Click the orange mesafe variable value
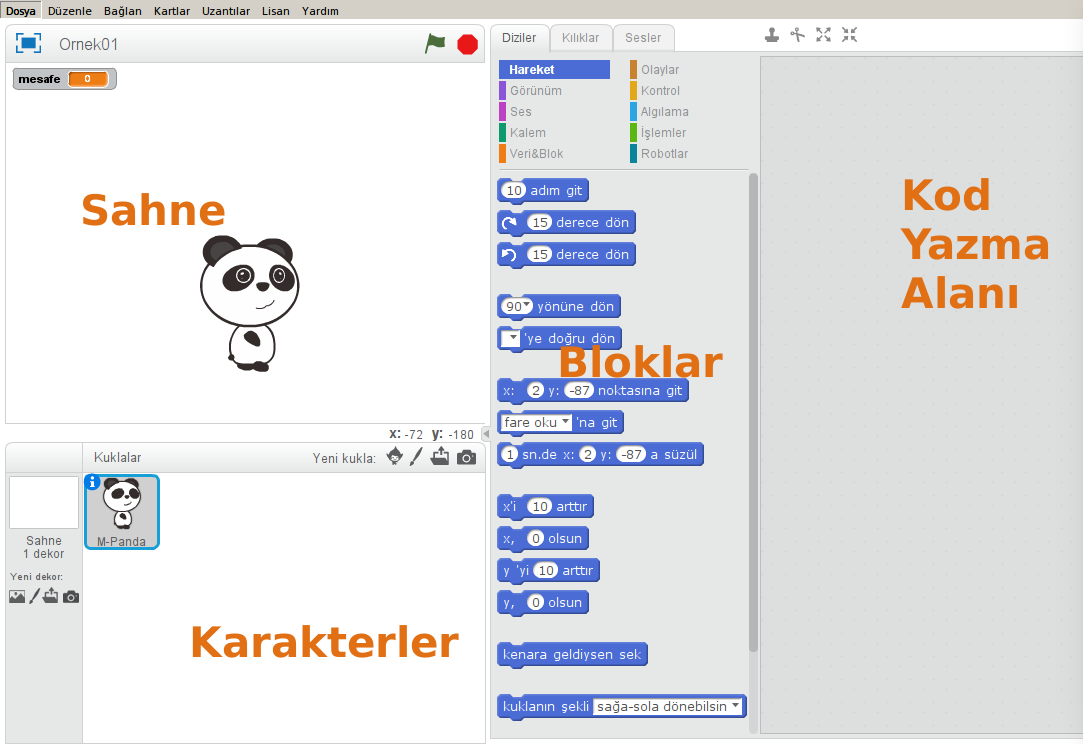Viewport: 1083px width, 744px height. click(87, 79)
